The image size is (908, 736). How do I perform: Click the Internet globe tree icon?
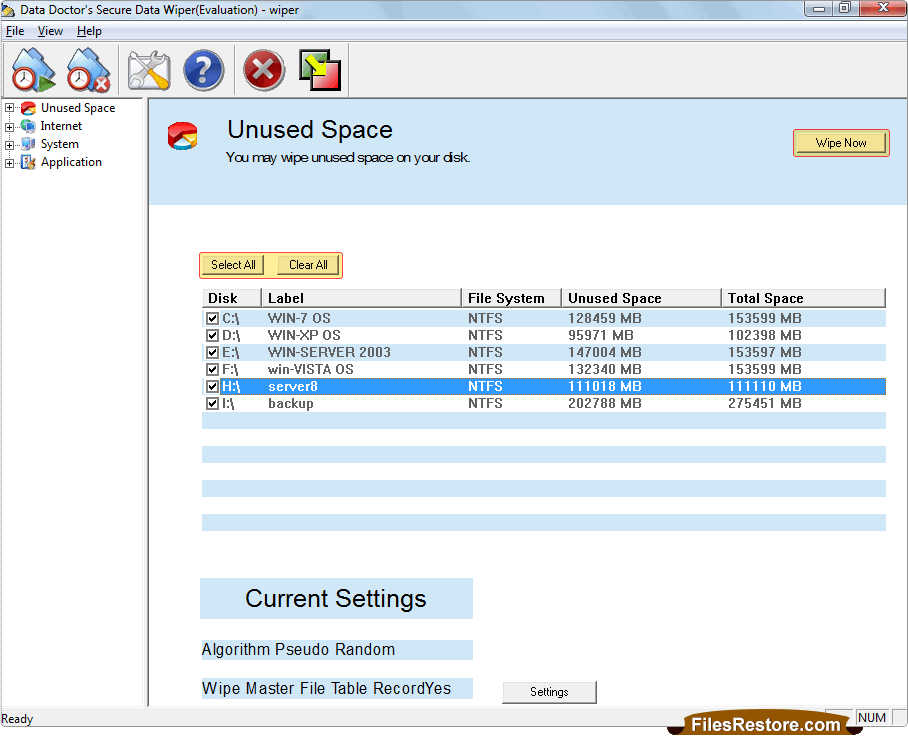coord(28,126)
